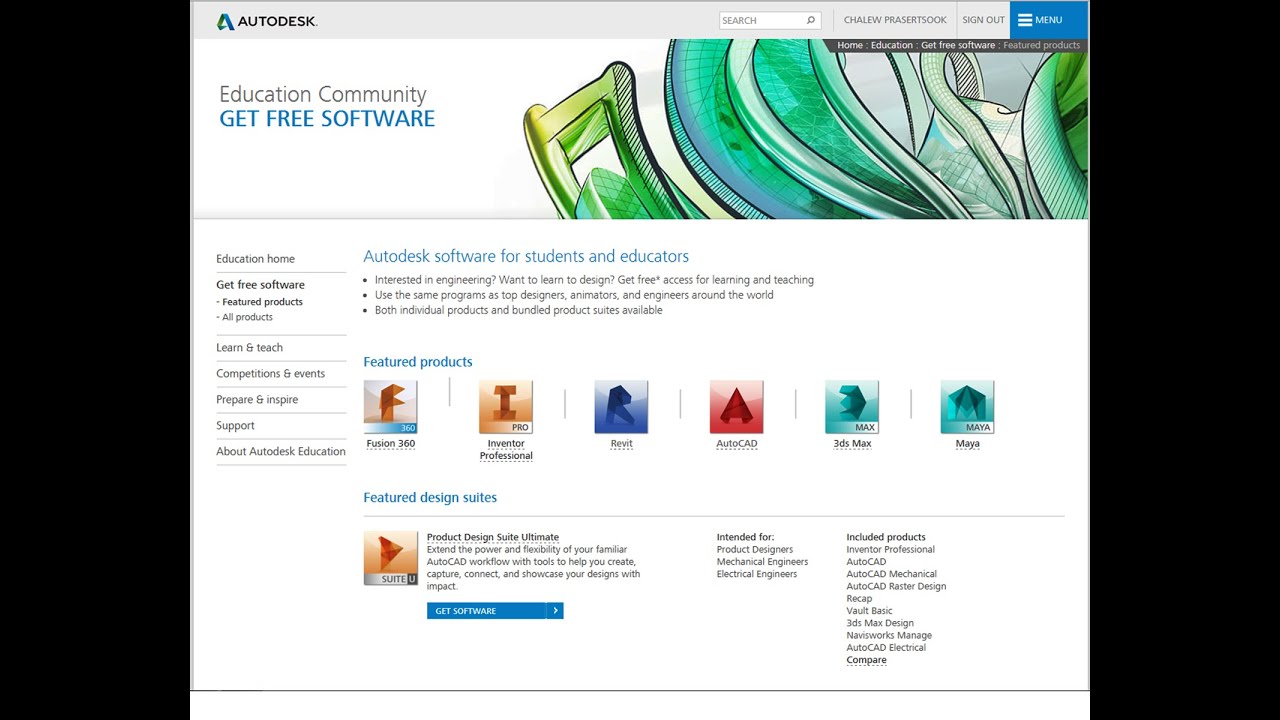The width and height of the screenshot is (1280, 720).
Task: Open the MENU hamburger button
Action: pos(1048,20)
